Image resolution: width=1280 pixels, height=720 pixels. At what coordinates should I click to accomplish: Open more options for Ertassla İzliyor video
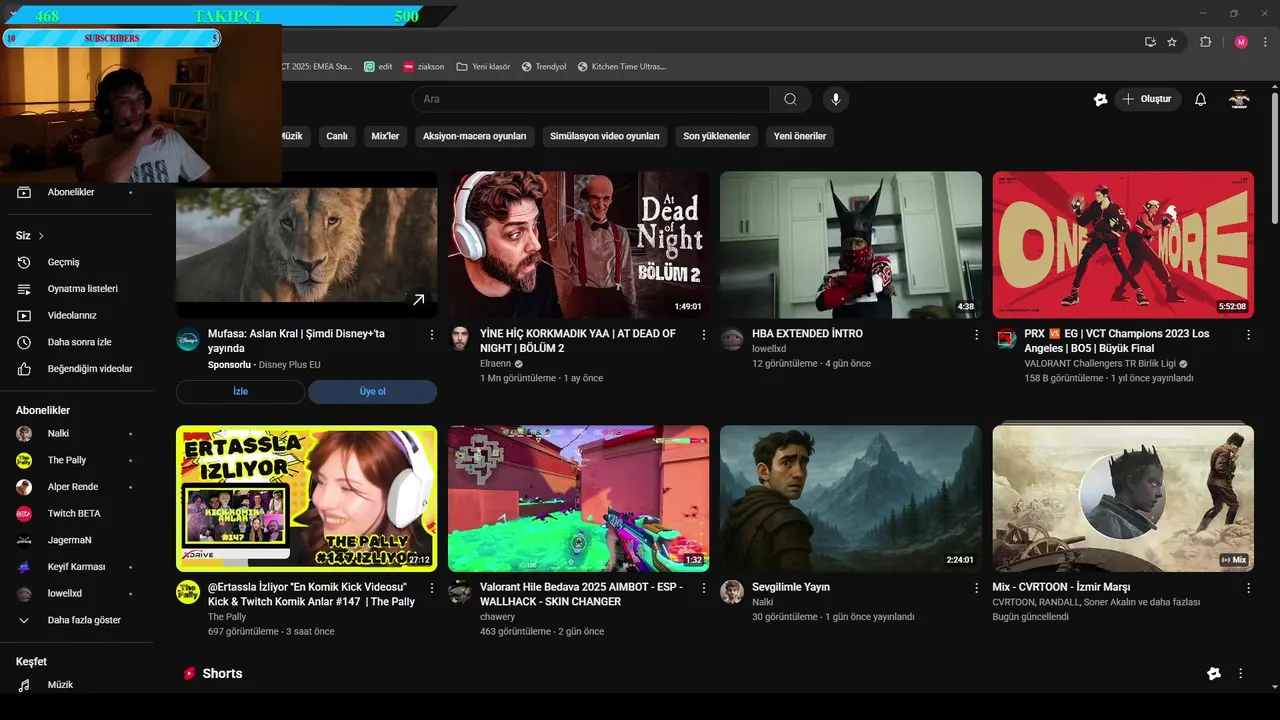click(x=432, y=588)
